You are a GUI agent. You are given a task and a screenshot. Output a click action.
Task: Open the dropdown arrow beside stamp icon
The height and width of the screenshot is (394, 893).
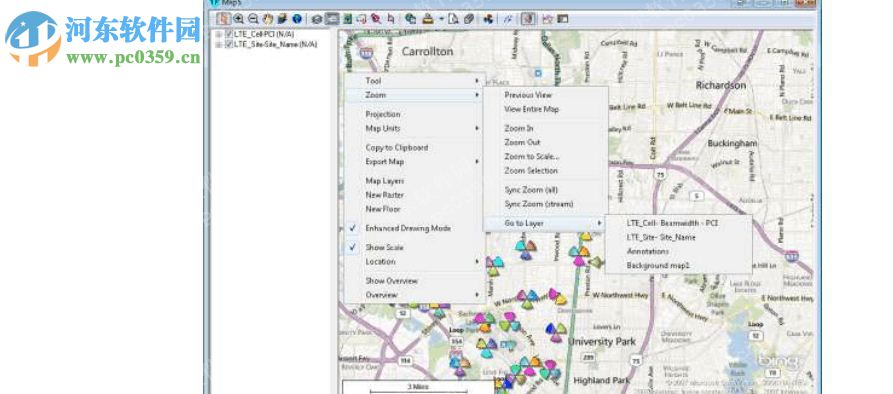tap(441, 19)
